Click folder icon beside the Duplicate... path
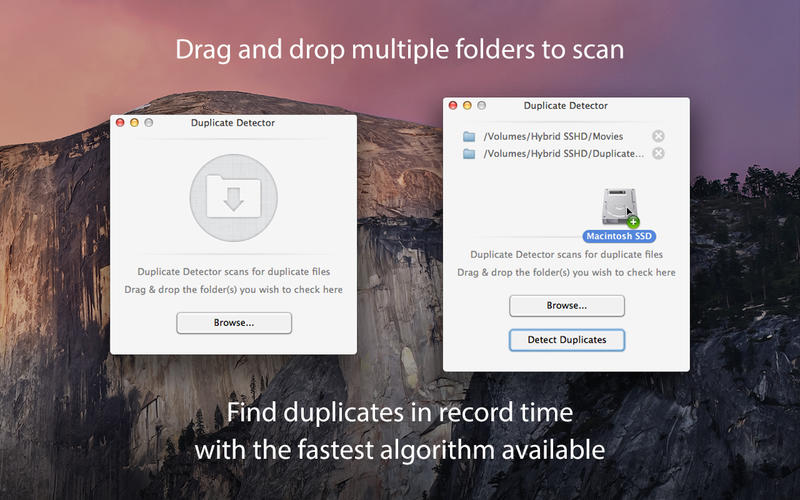Image resolution: width=800 pixels, height=500 pixels. 469,154
